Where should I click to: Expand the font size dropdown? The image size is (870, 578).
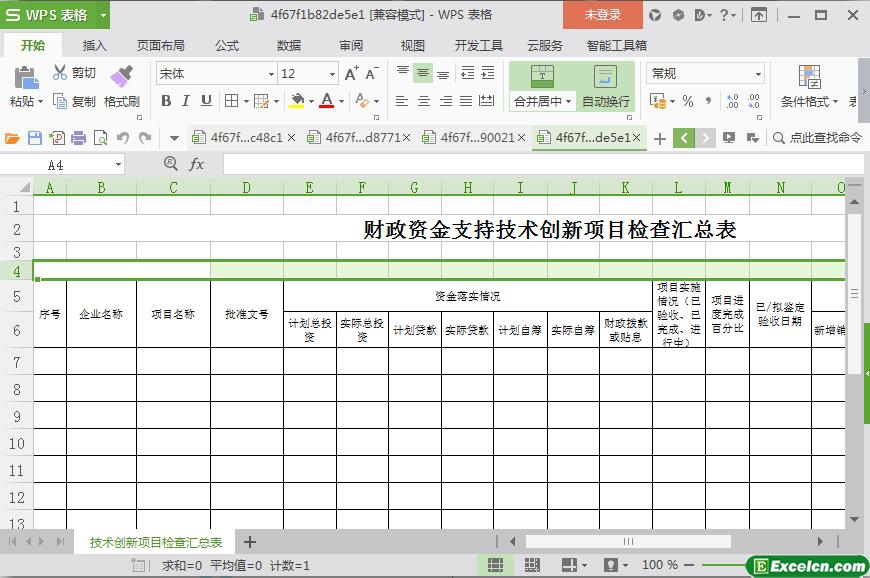click(x=332, y=74)
